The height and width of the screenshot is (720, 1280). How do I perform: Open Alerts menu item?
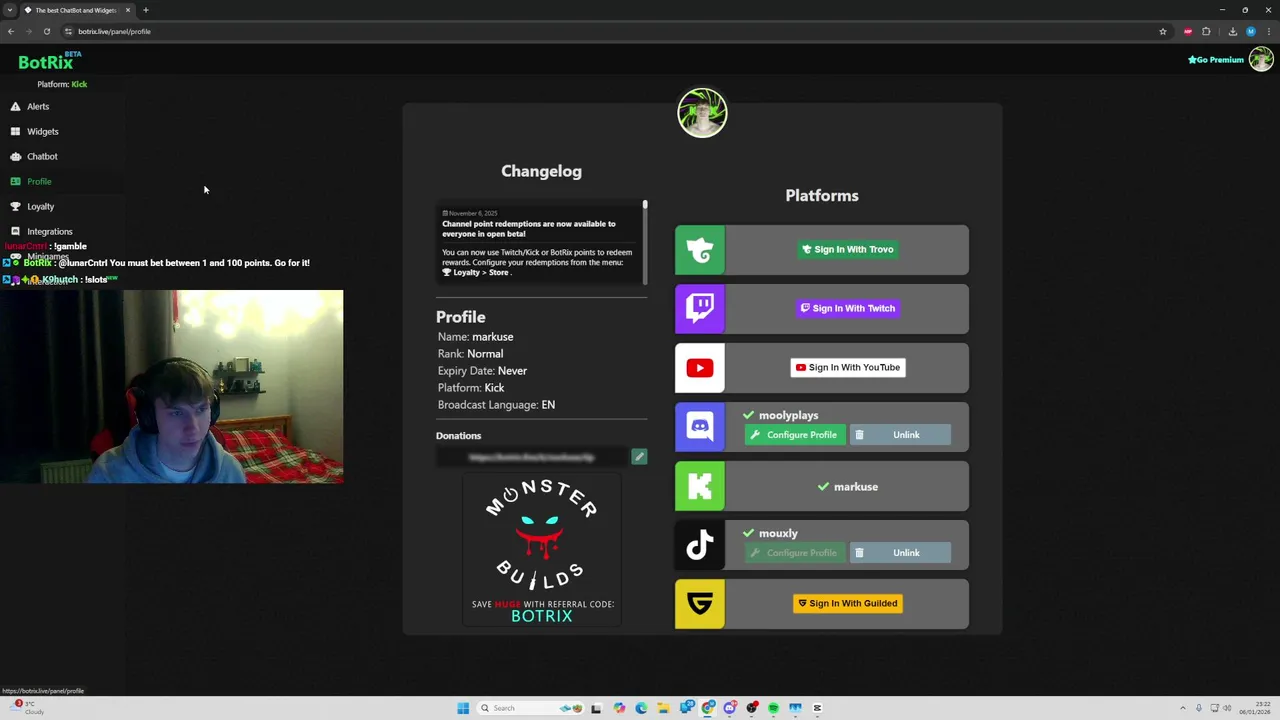(x=37, y=106)
